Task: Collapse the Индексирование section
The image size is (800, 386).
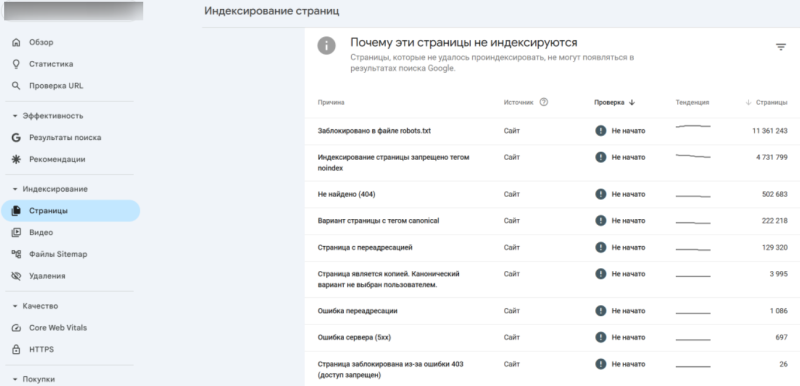Action: tap(15, 189)
